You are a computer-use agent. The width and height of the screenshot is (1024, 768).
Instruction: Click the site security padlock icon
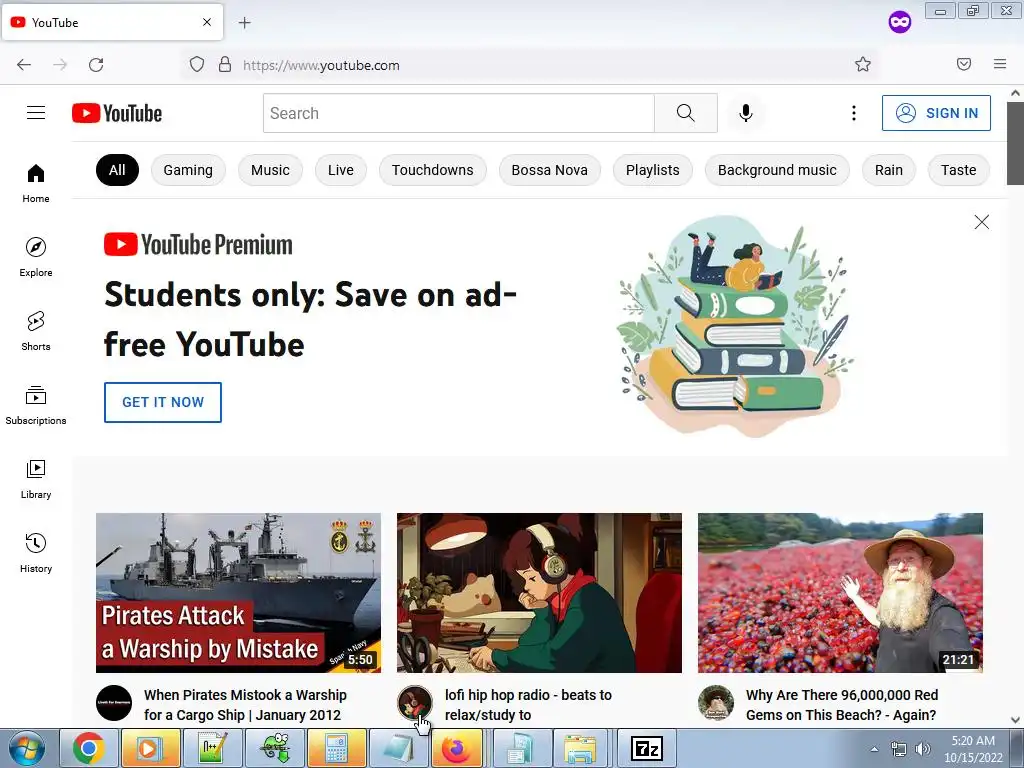[225, 64]
